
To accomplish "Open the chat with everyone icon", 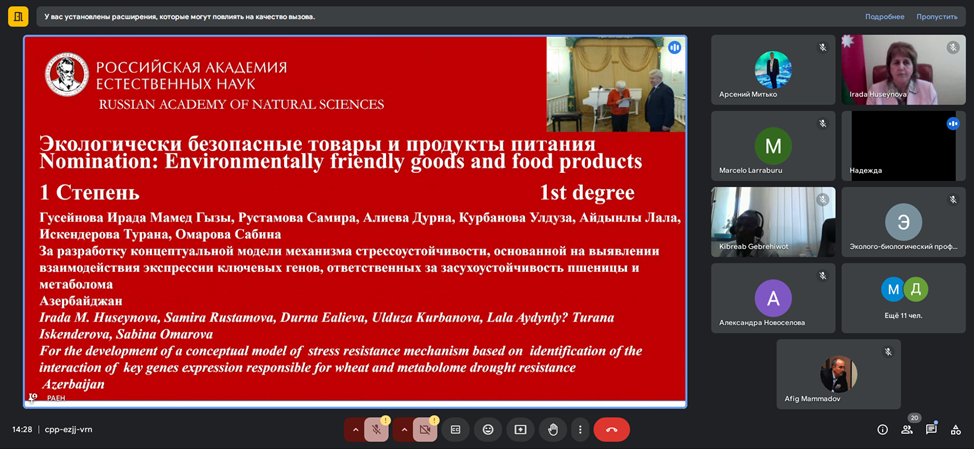I will pos(931,429).
